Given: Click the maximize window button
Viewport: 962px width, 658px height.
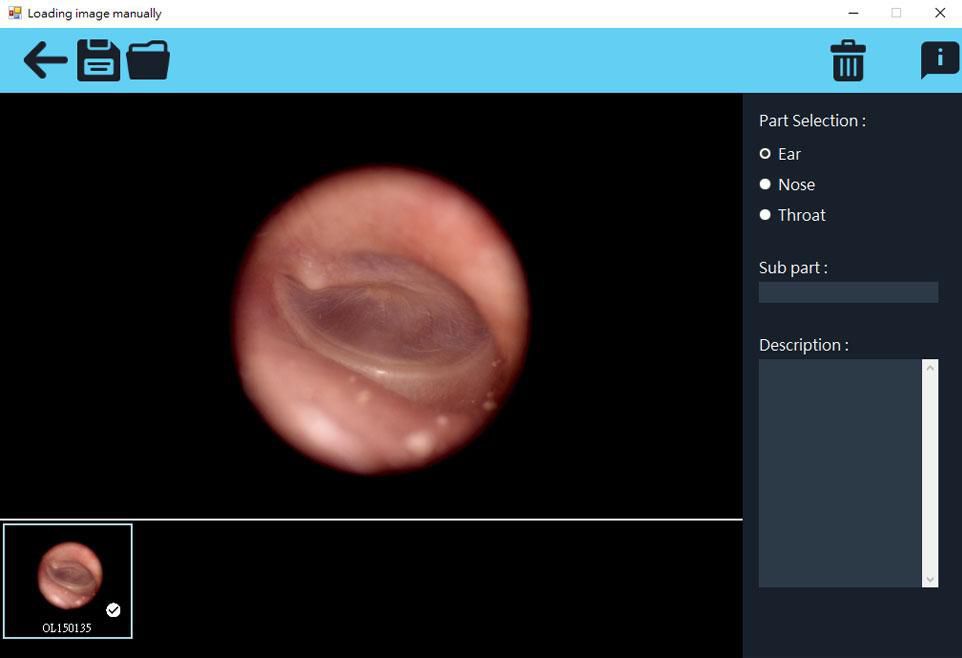Looking at the screenshot, I should (896, 13).
